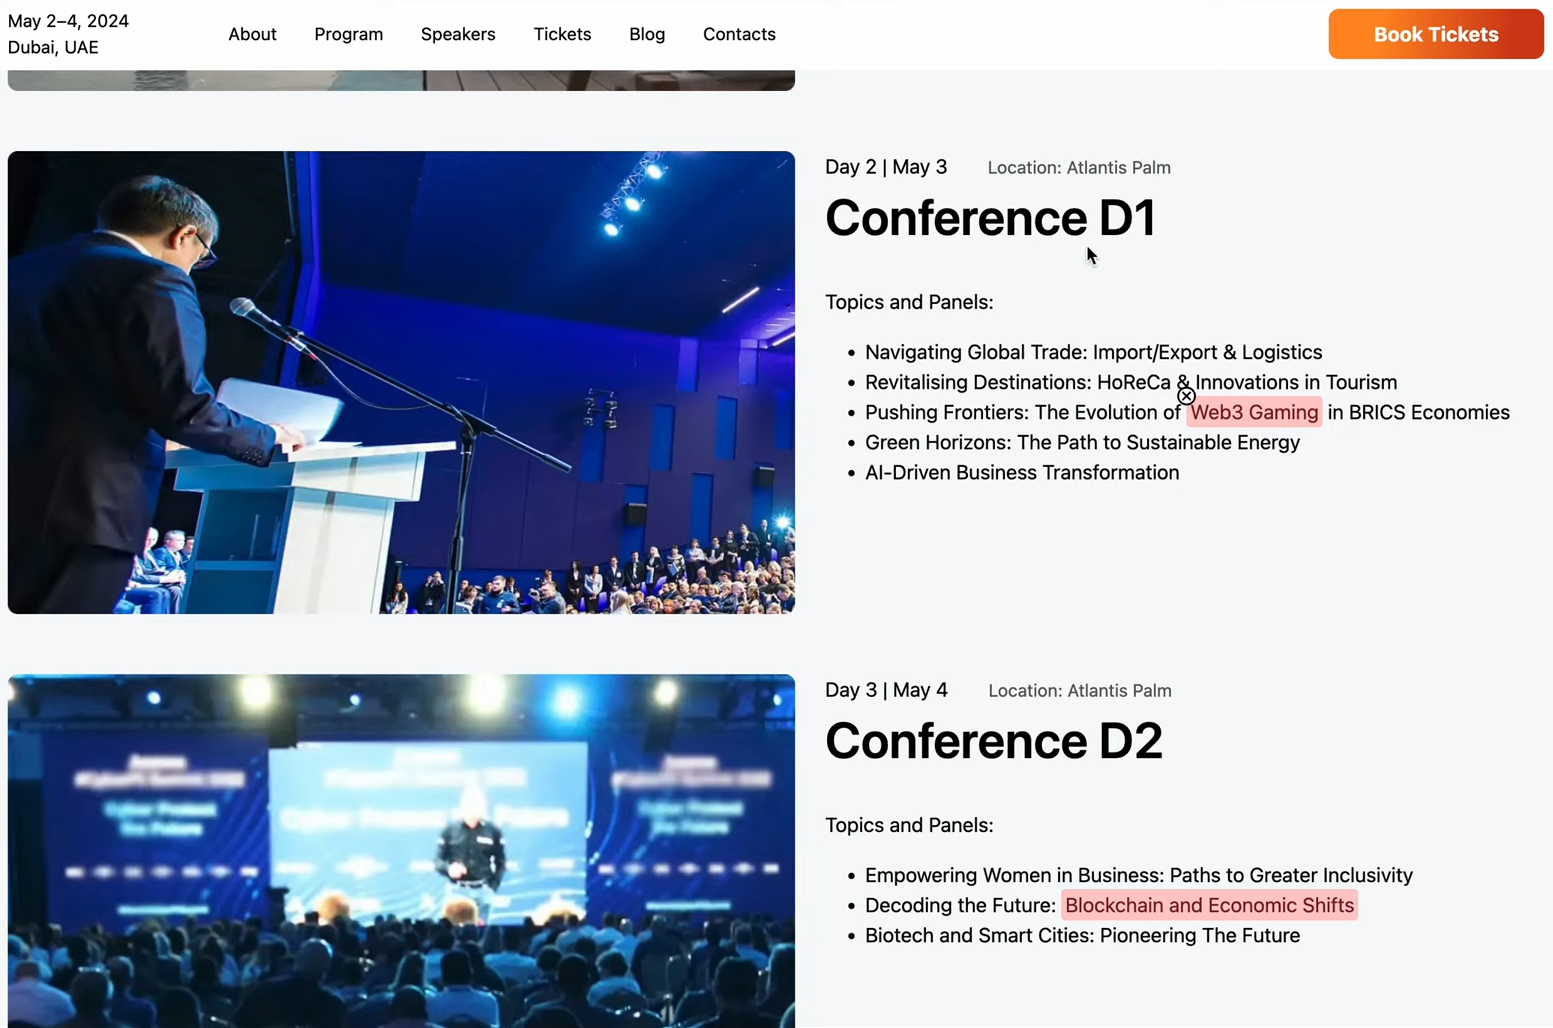Open the About page from navigation
Image resolution: width=1553 pixels, height=1028 pixels.
252,34
